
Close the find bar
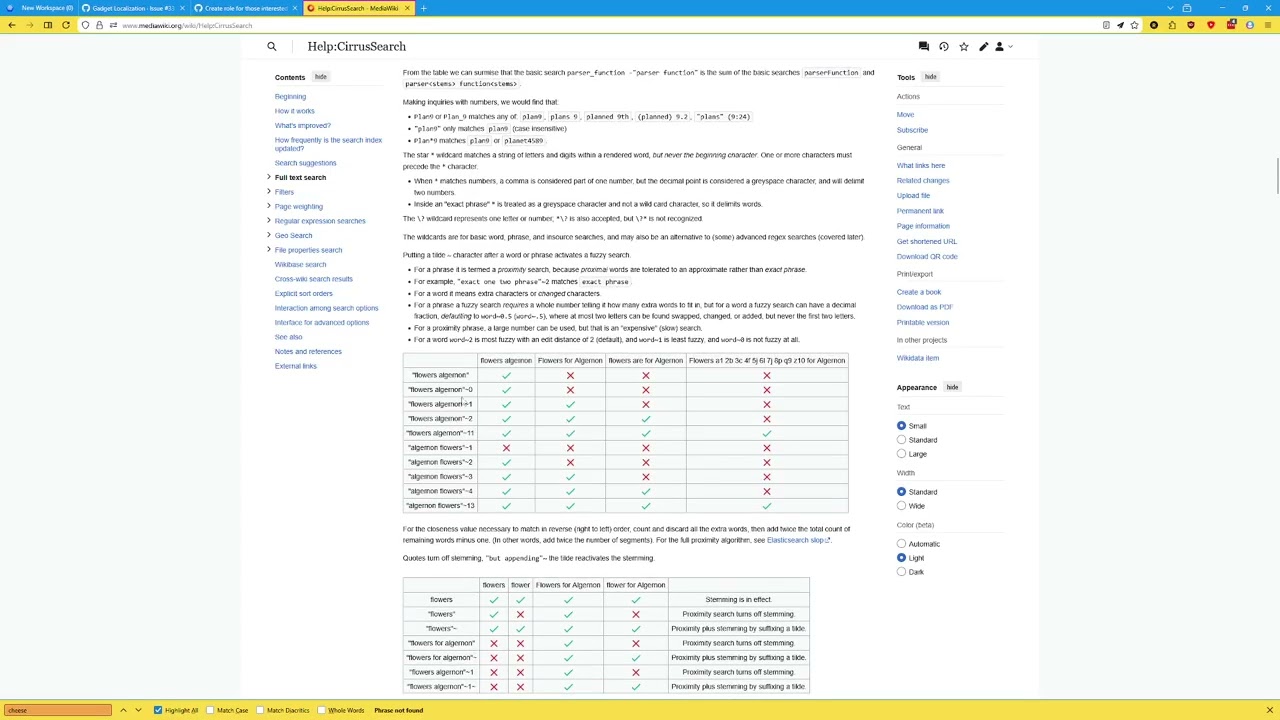tap(1269, 710)
